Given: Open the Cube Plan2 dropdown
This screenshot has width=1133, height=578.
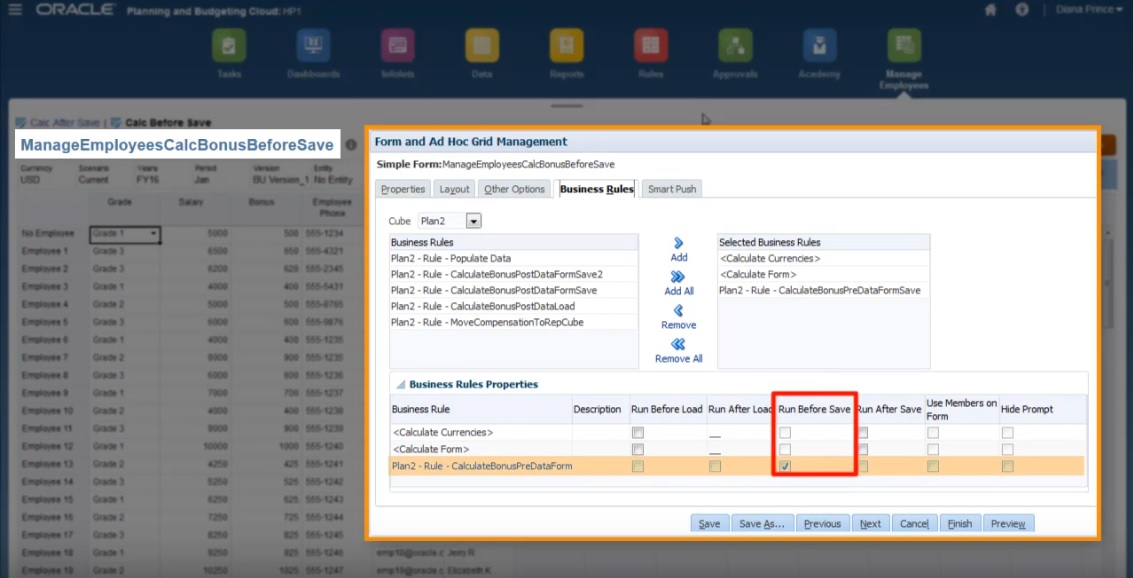Looking at the screenshot, I should click(x=474, y=220).
